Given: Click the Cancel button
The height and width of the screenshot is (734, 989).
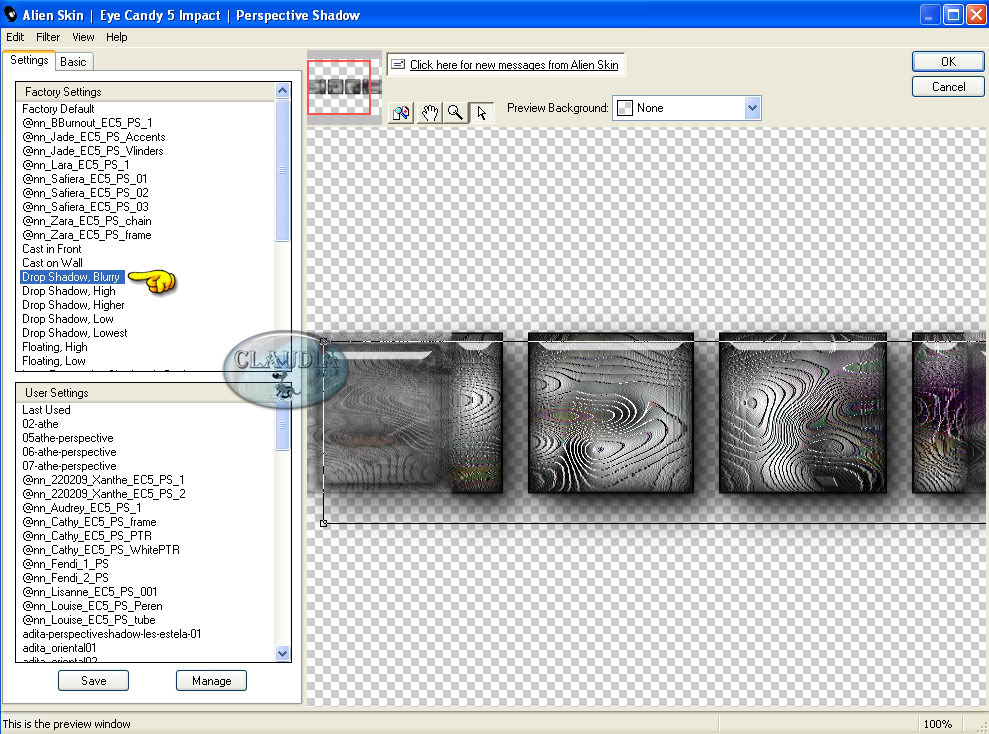Looking at the screenshot, I should tap(947, 87).
